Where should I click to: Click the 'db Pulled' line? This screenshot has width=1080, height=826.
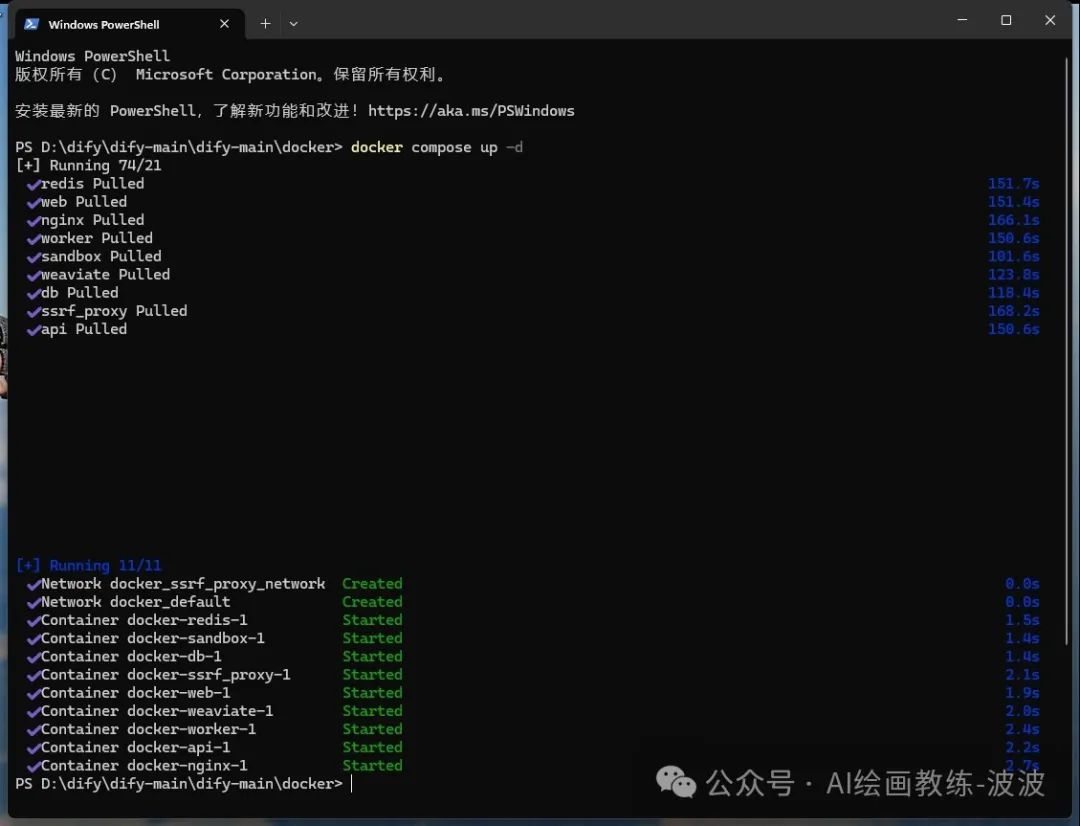pyautogui.click(x=73, y=293)
